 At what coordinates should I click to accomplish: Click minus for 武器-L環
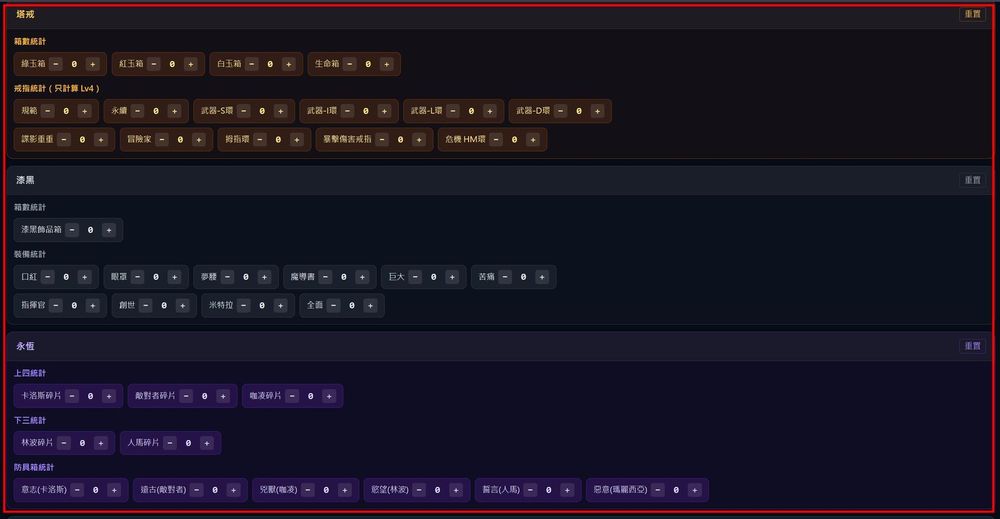(x=453, y=111)
